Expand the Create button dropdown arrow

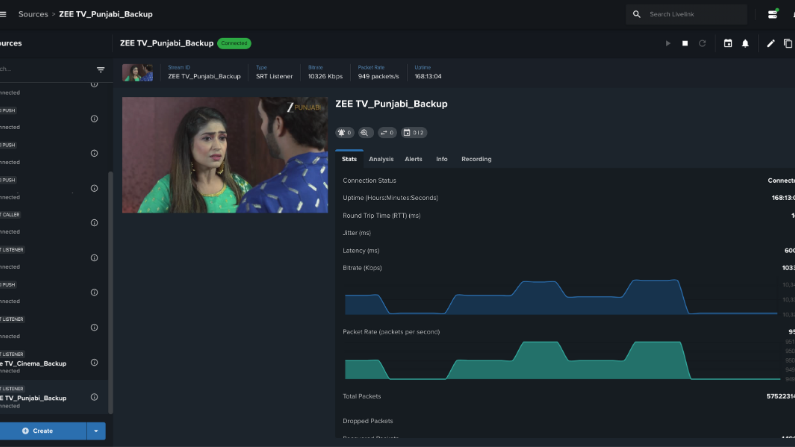coord(96,431)
